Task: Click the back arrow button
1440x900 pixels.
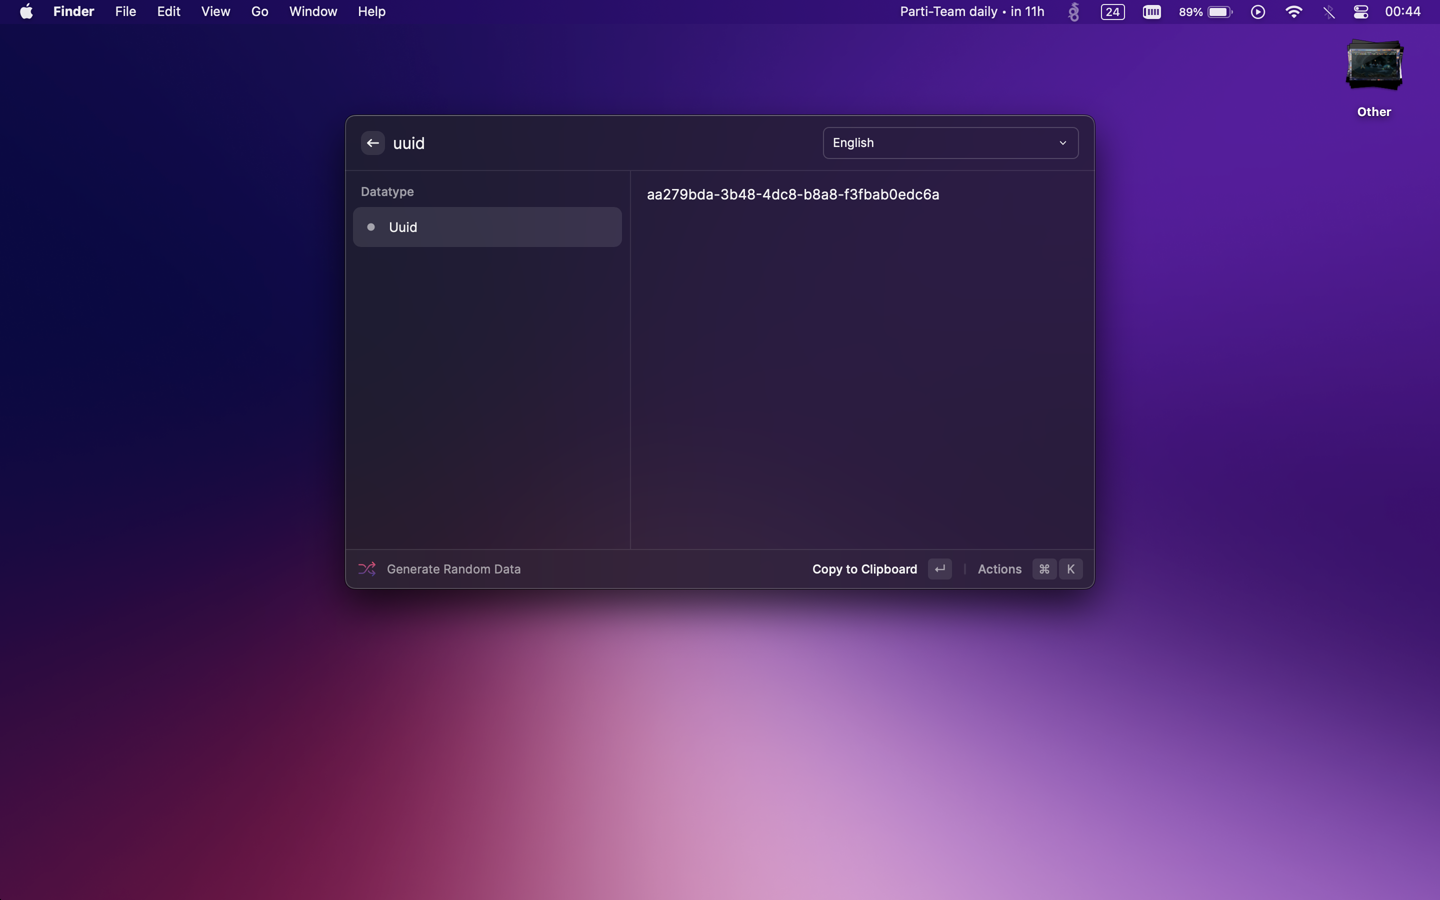Action: (372, 143)
